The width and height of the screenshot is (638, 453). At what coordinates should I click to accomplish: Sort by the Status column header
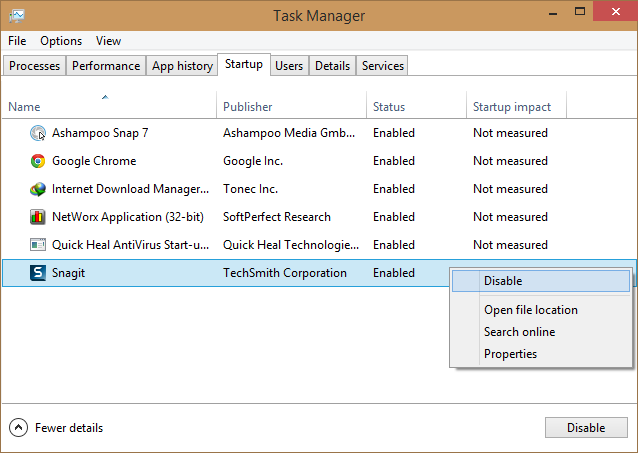(x=416, y=105)
